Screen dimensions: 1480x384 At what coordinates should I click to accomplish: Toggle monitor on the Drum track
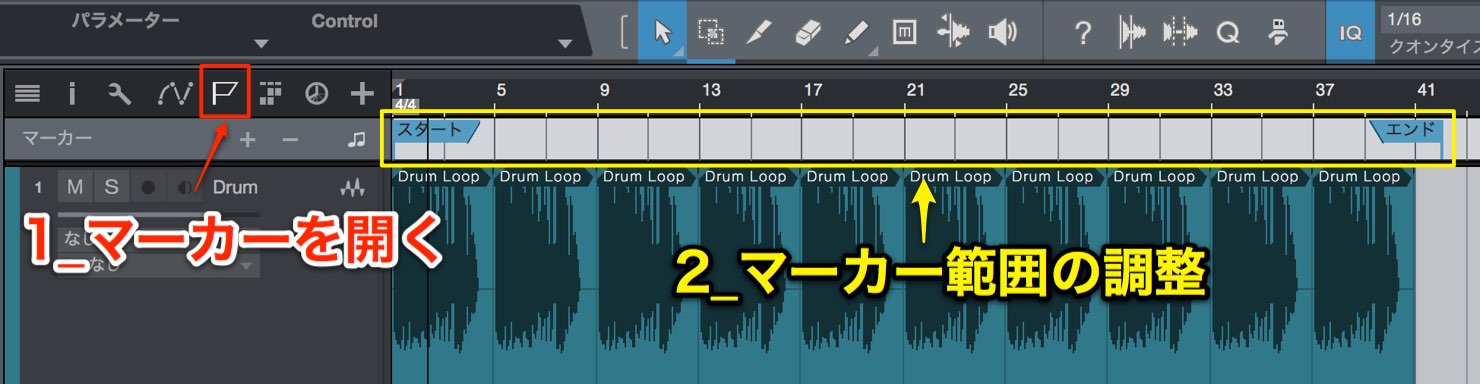click(184, 187)
